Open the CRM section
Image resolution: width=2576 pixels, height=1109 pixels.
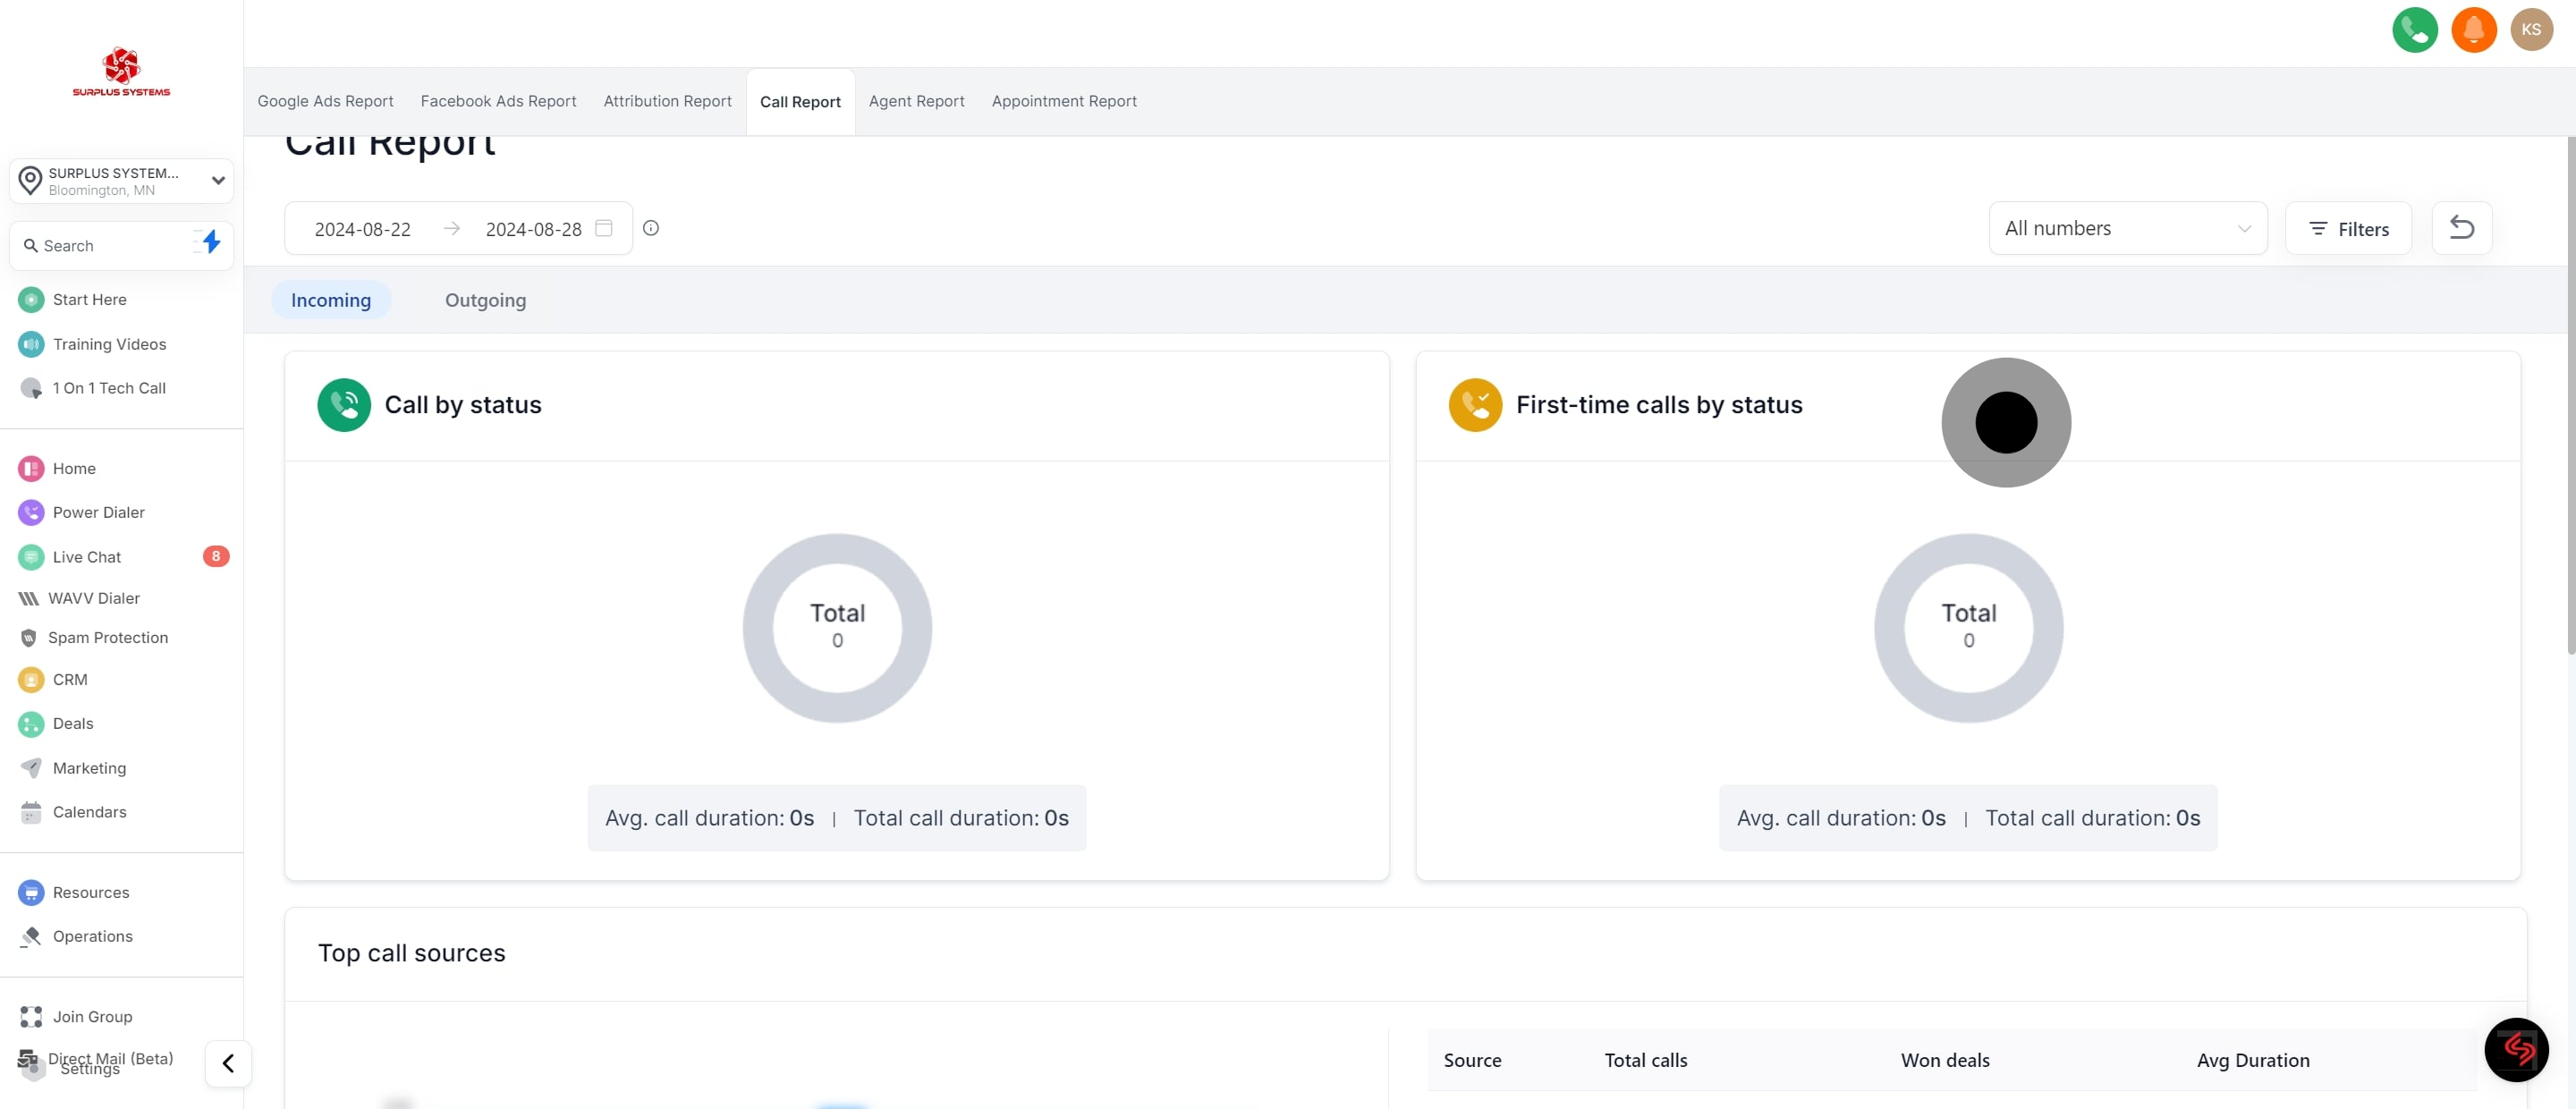coord(69,680)
